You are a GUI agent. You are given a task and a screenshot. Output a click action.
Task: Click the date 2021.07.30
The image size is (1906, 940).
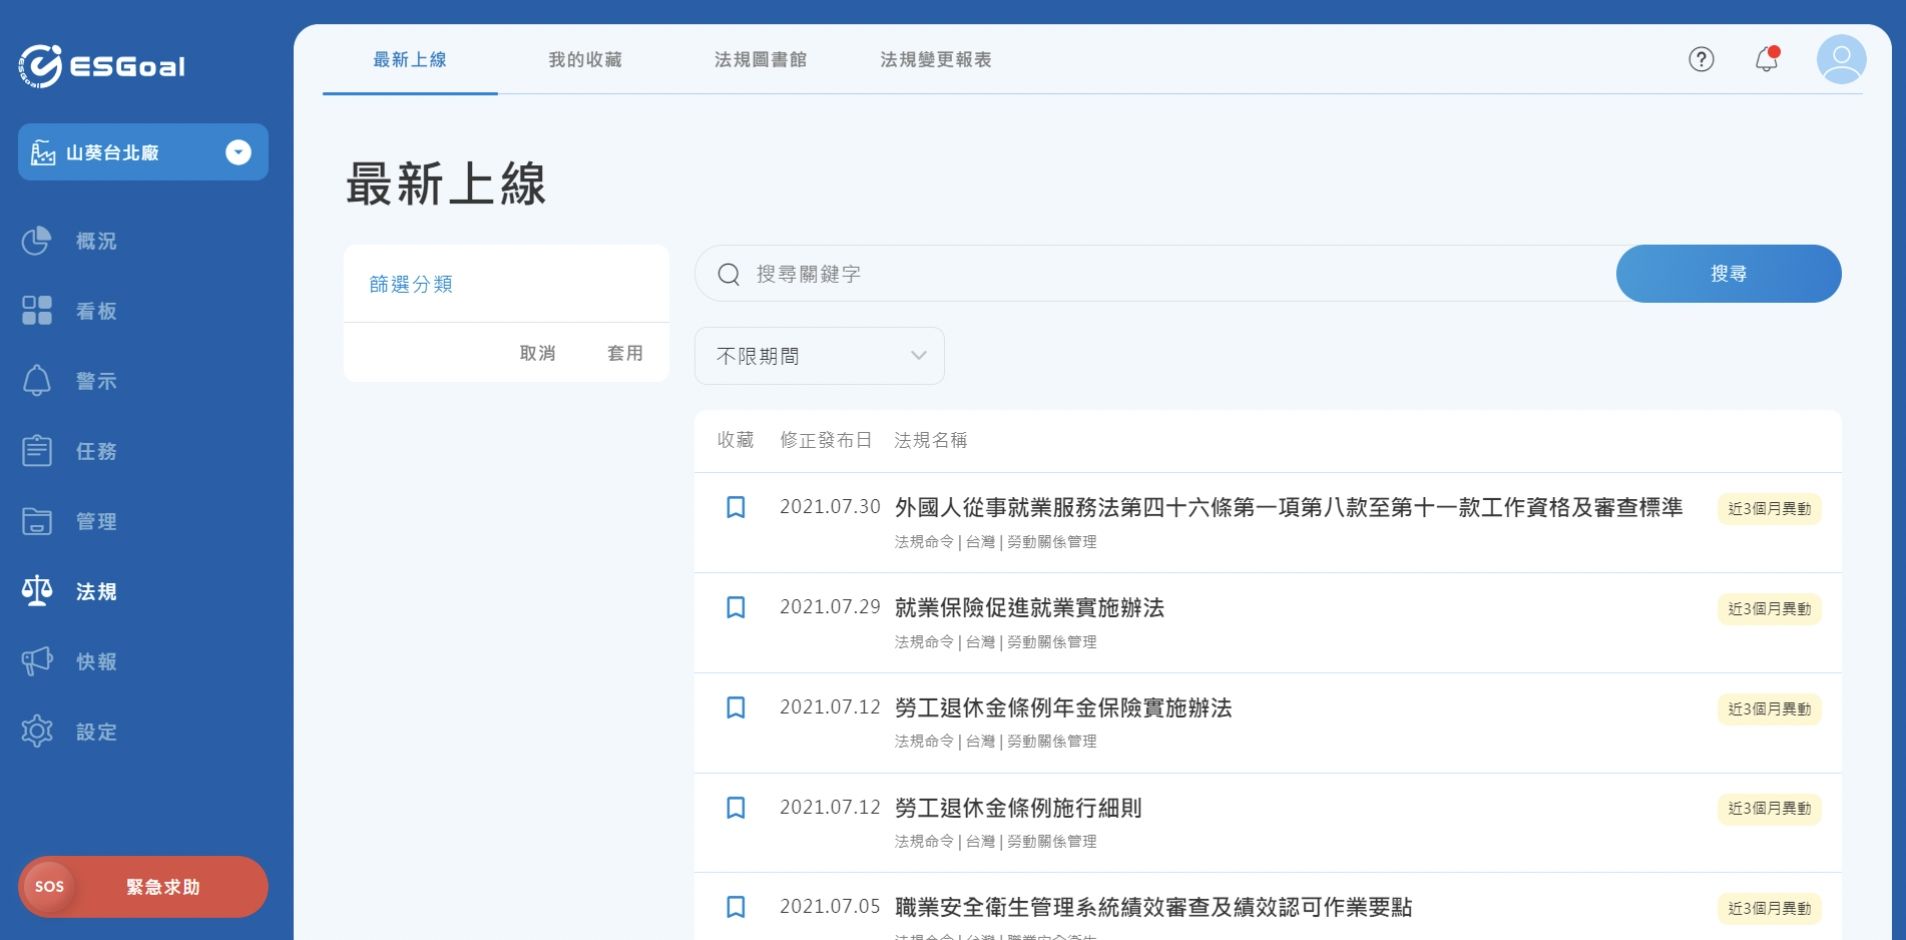click(x=830, y=507)
